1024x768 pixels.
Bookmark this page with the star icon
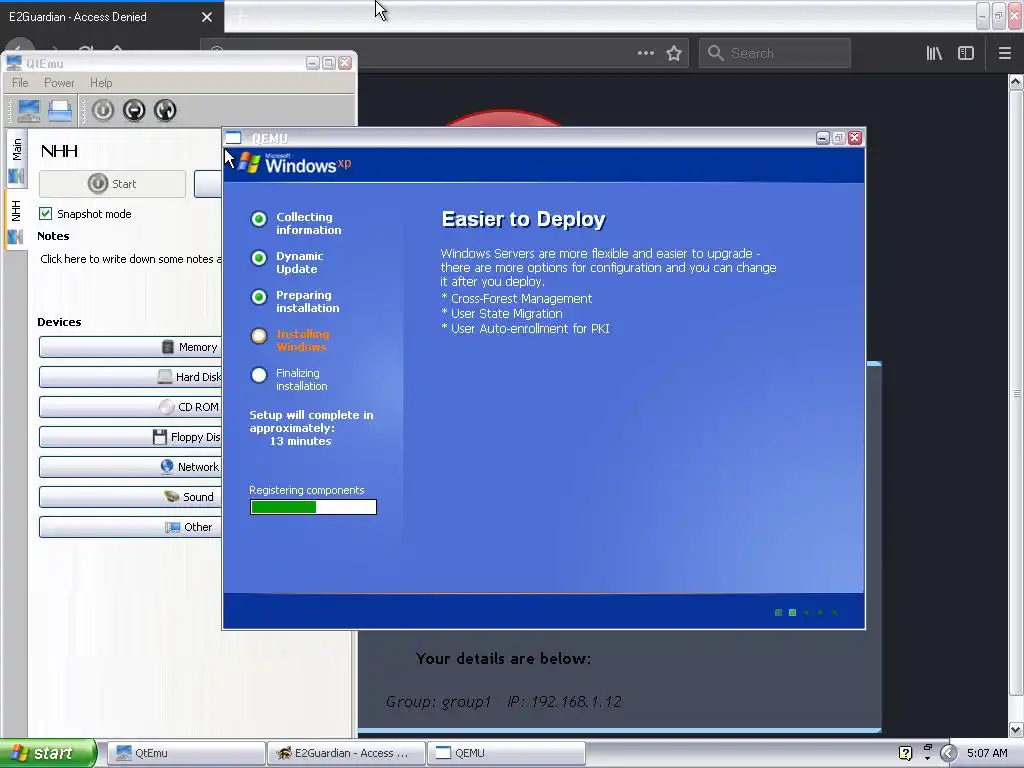coord(674,53)
